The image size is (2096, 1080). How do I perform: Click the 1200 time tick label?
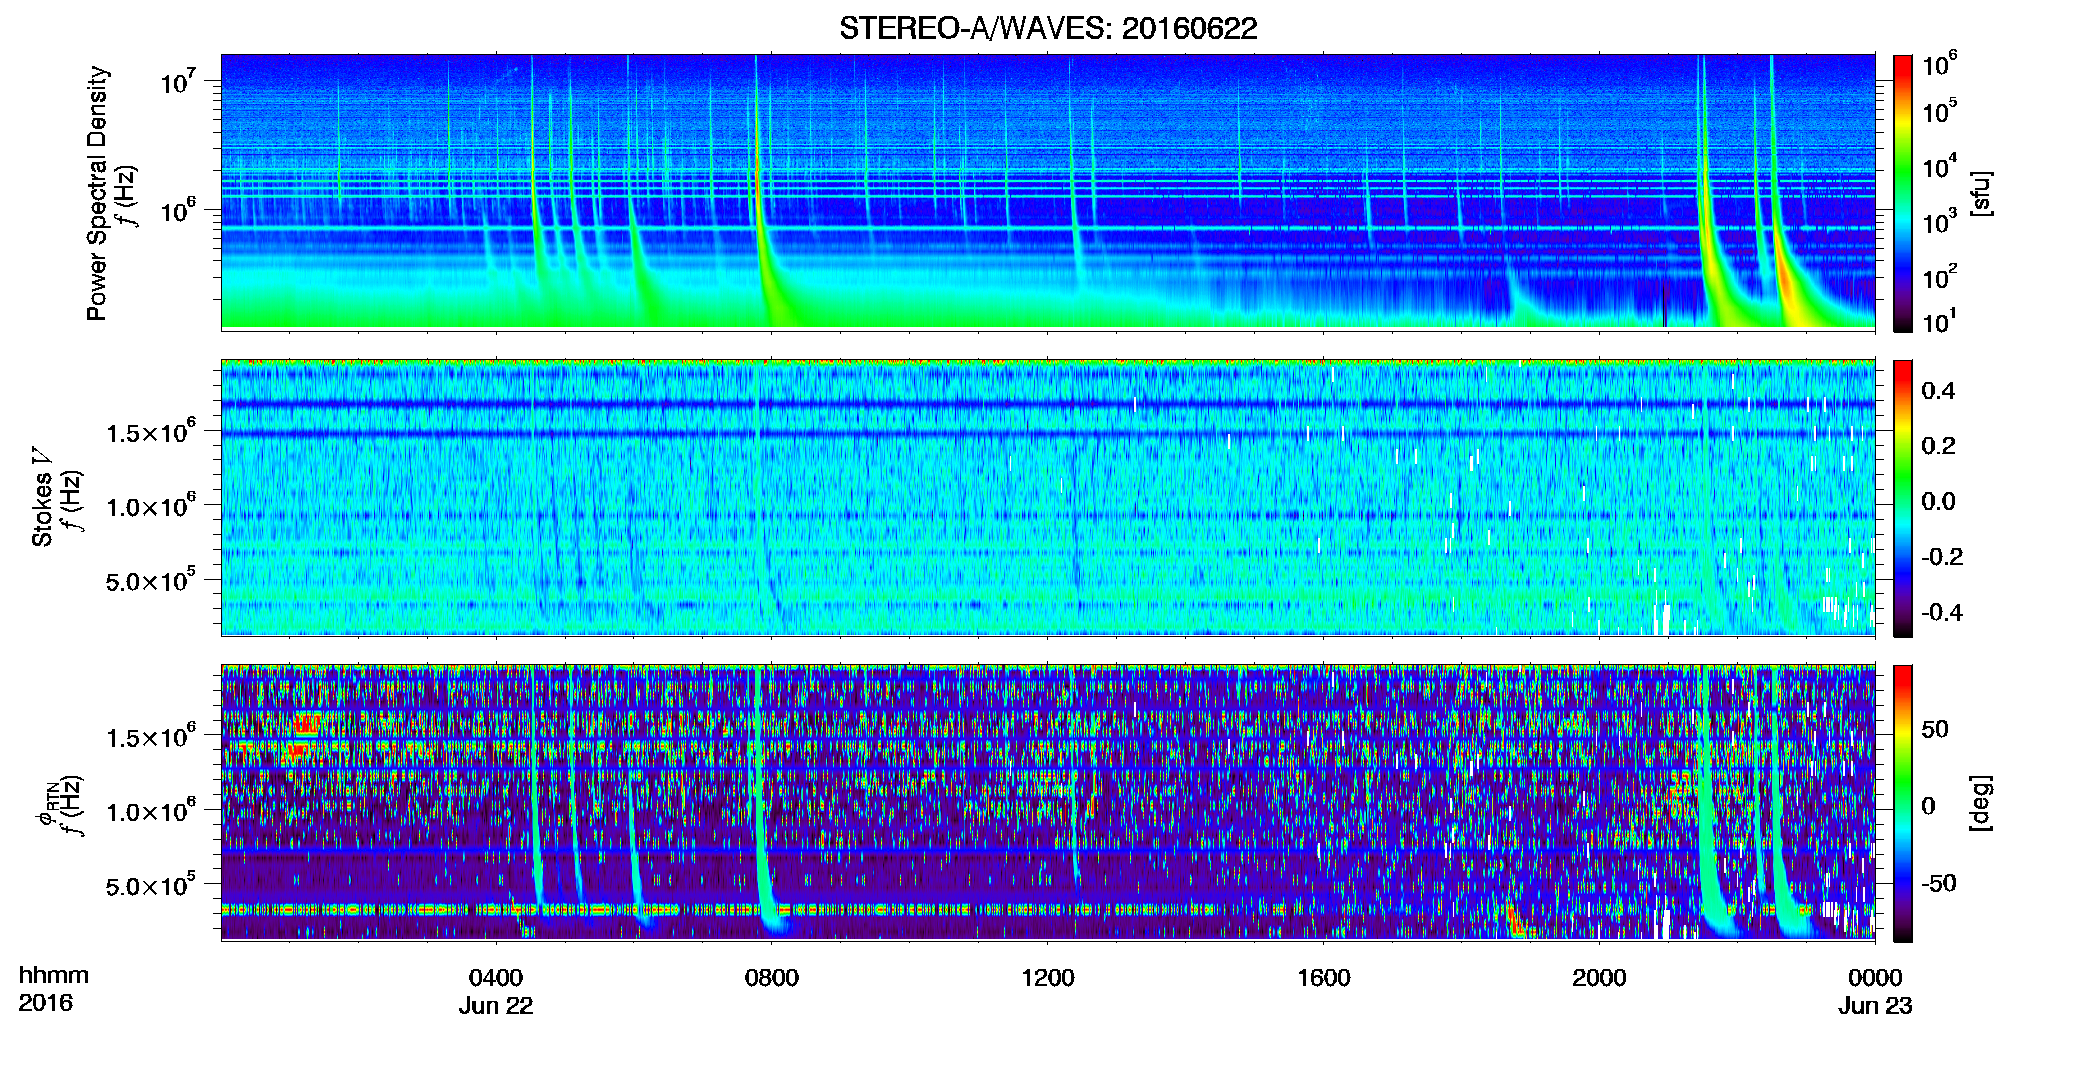1048,977
